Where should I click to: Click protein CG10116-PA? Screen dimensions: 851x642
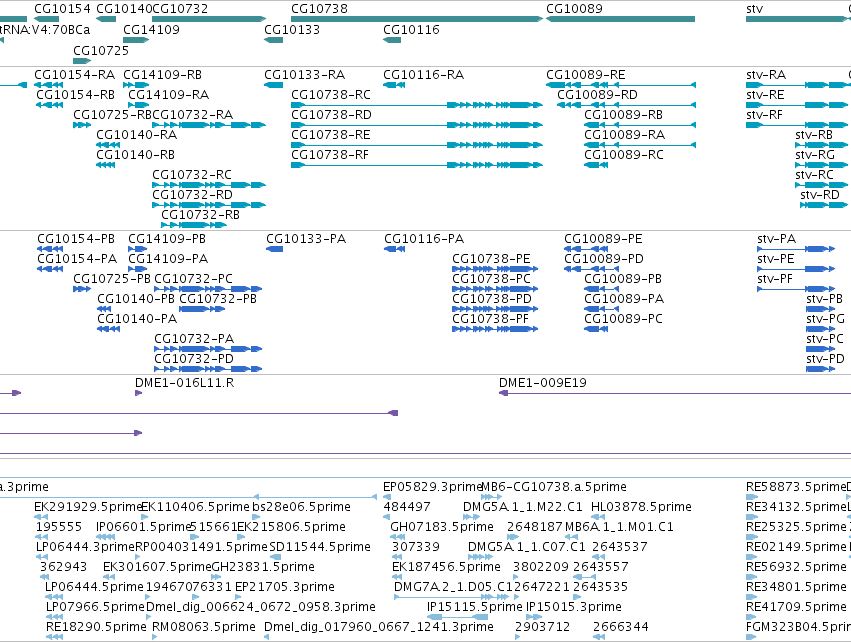click(x=424, y=239)
